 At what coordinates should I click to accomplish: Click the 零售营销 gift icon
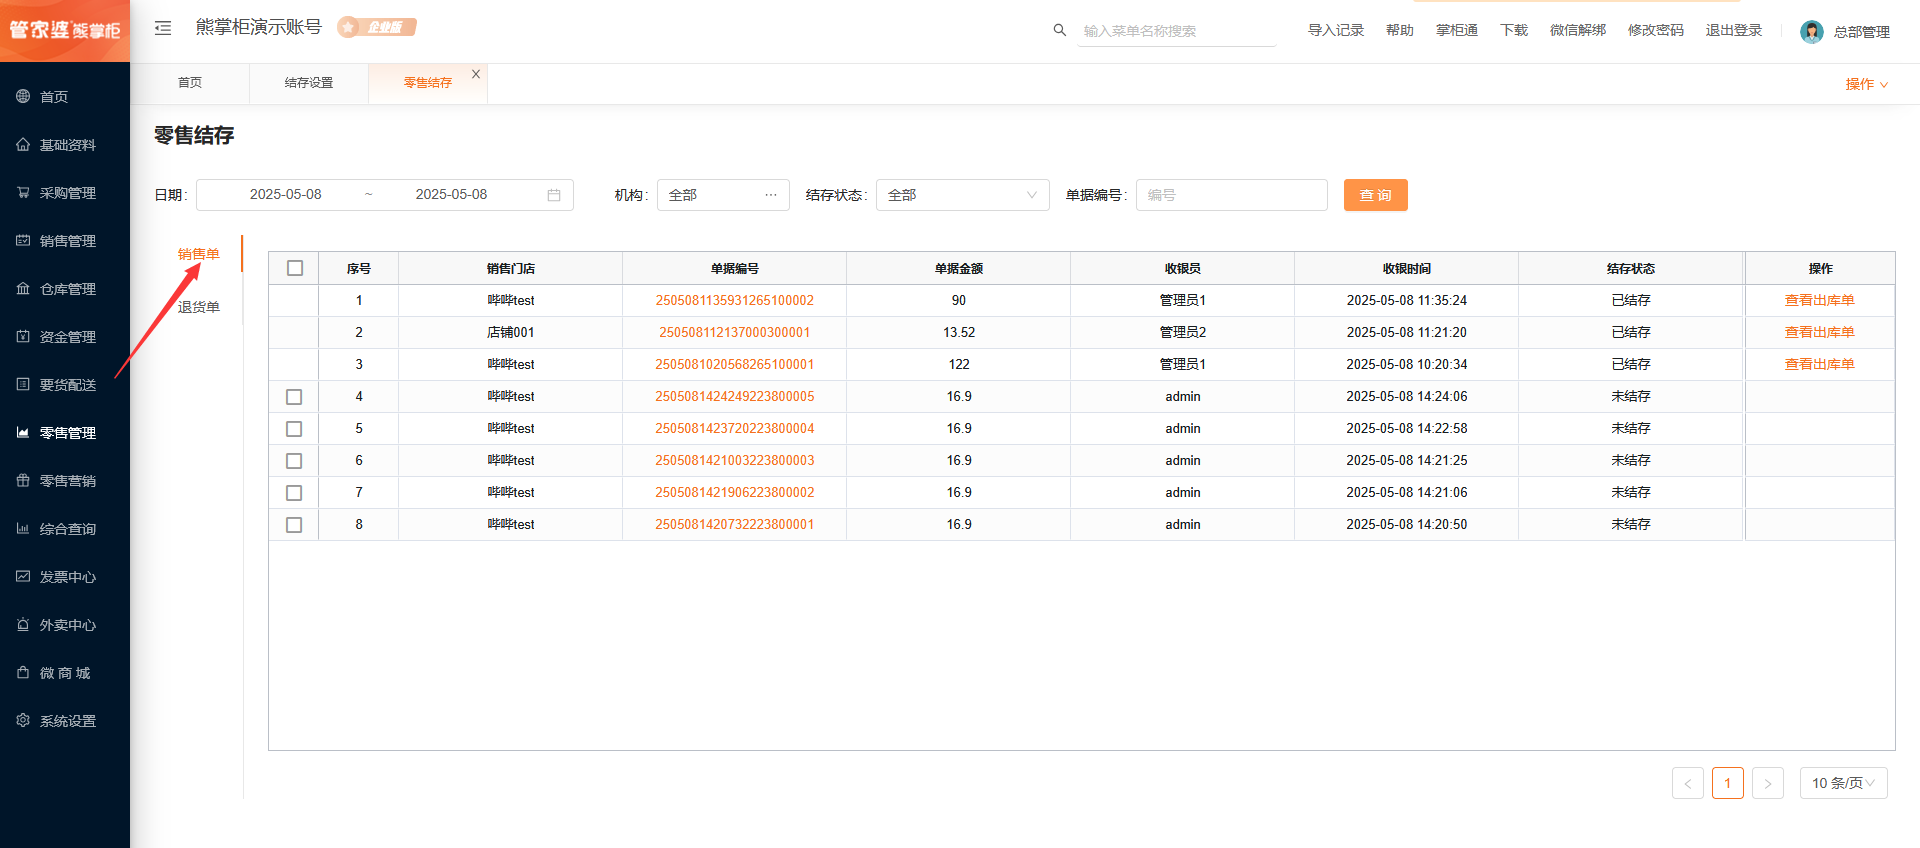(x=23, y=480)
